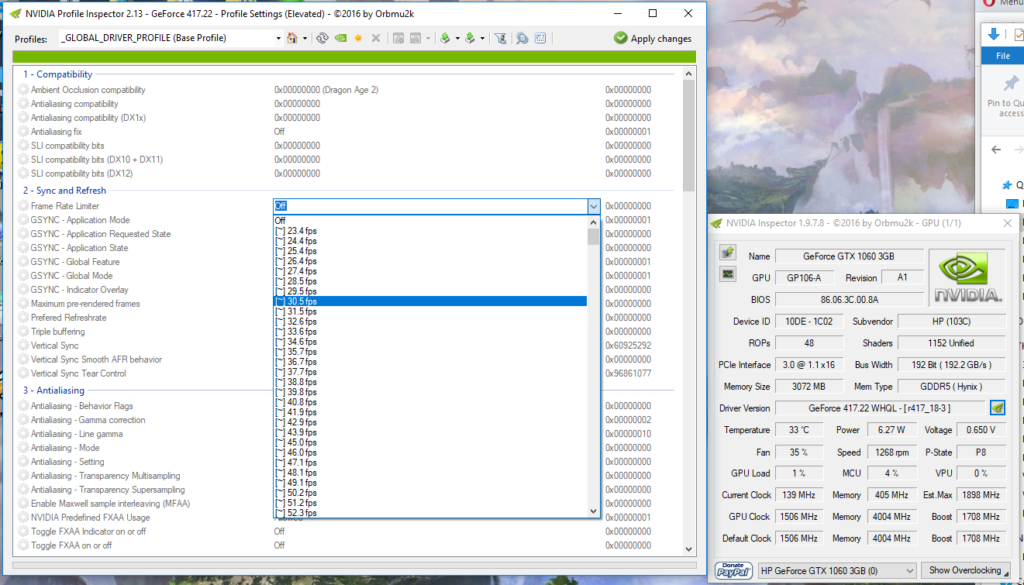Select the Maximum pre-rendered frames row
This screenshot has width=1024, height=585.
click(346, 304)
